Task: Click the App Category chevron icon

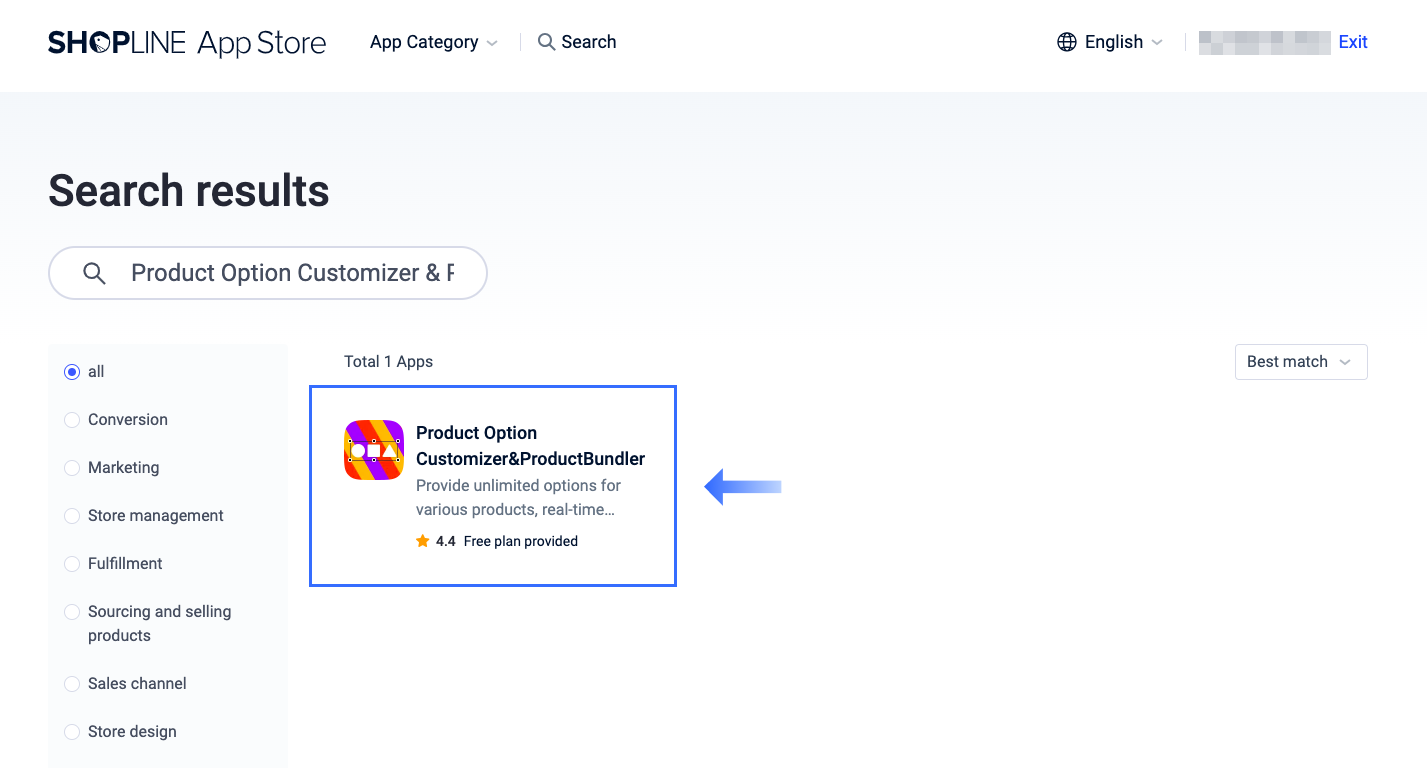Action: tap(492, 42)
